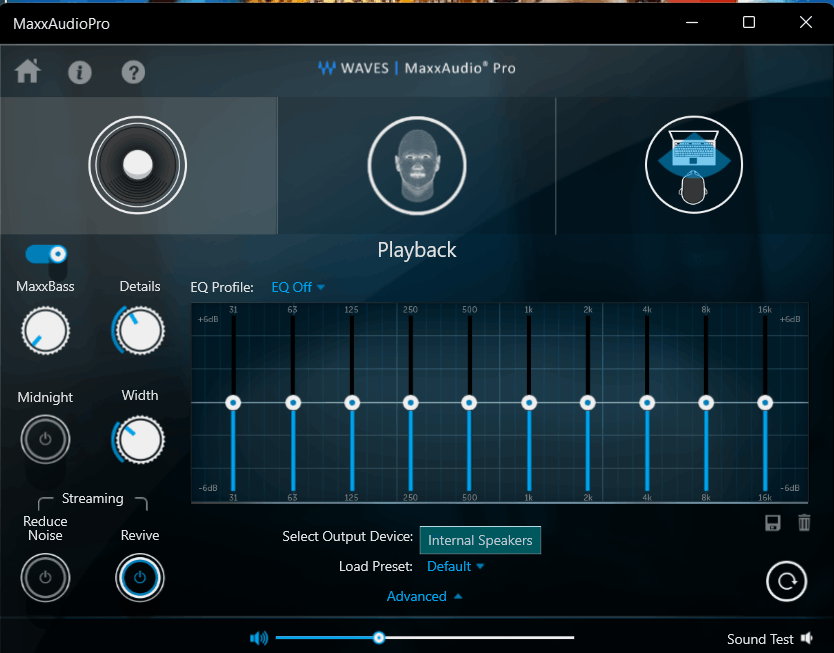Image resolution: width=834 pixels, height=653 pixels.
Task: Go to the Home icon
Action: tap(28, 71)
